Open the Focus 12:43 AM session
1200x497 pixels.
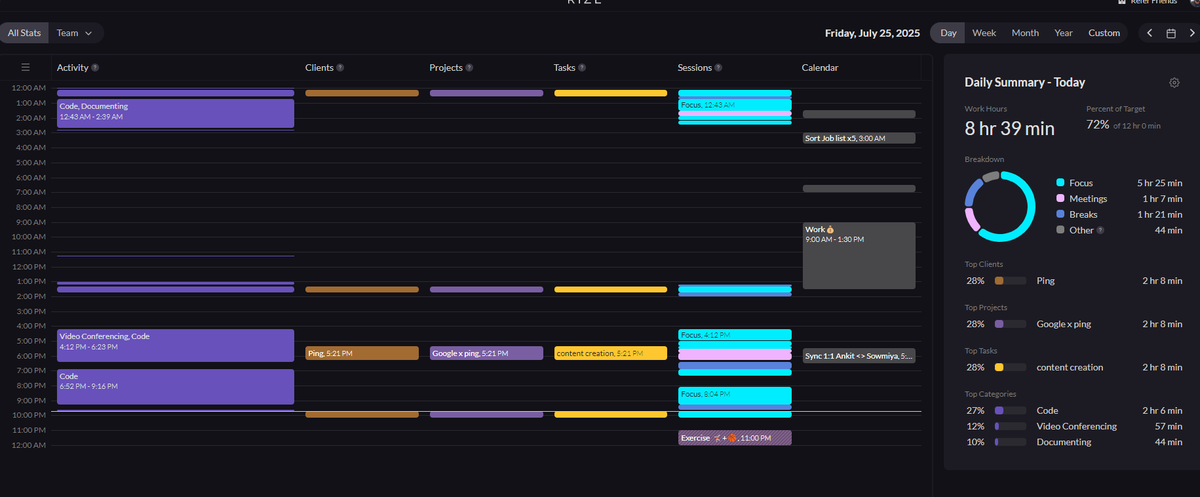[734, 105]
